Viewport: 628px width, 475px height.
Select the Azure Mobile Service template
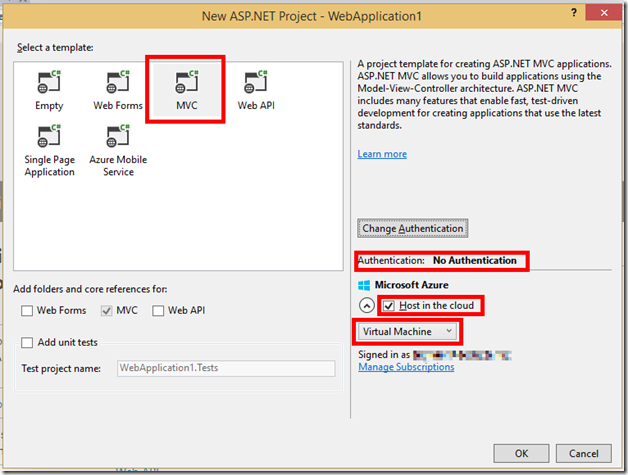pyautogui.click(x=118, y=151)
